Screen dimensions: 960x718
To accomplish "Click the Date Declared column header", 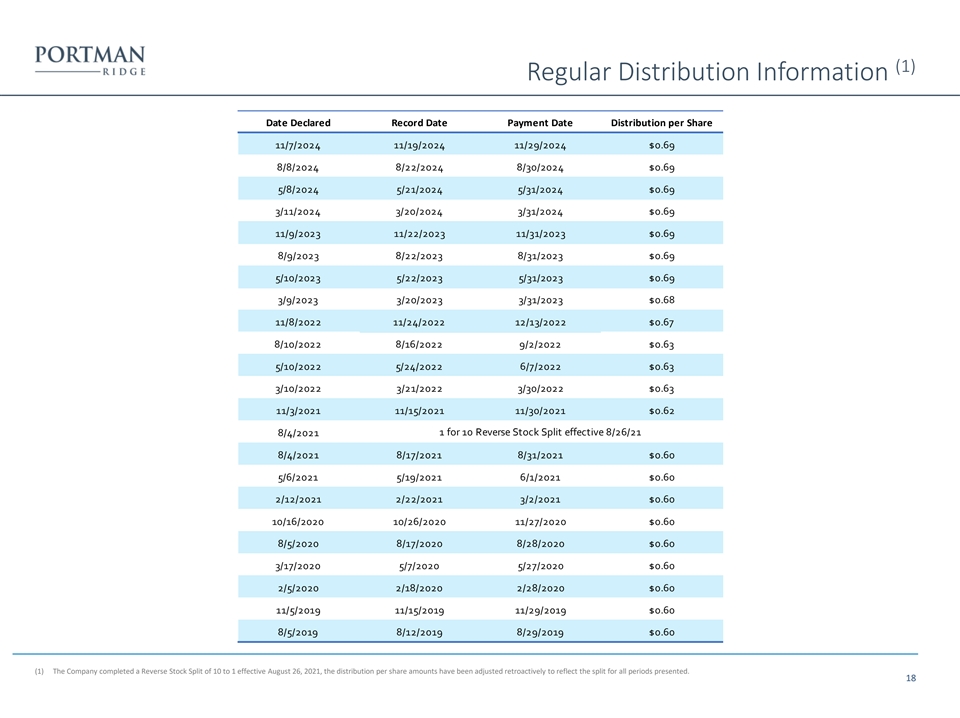I will 298,123.
